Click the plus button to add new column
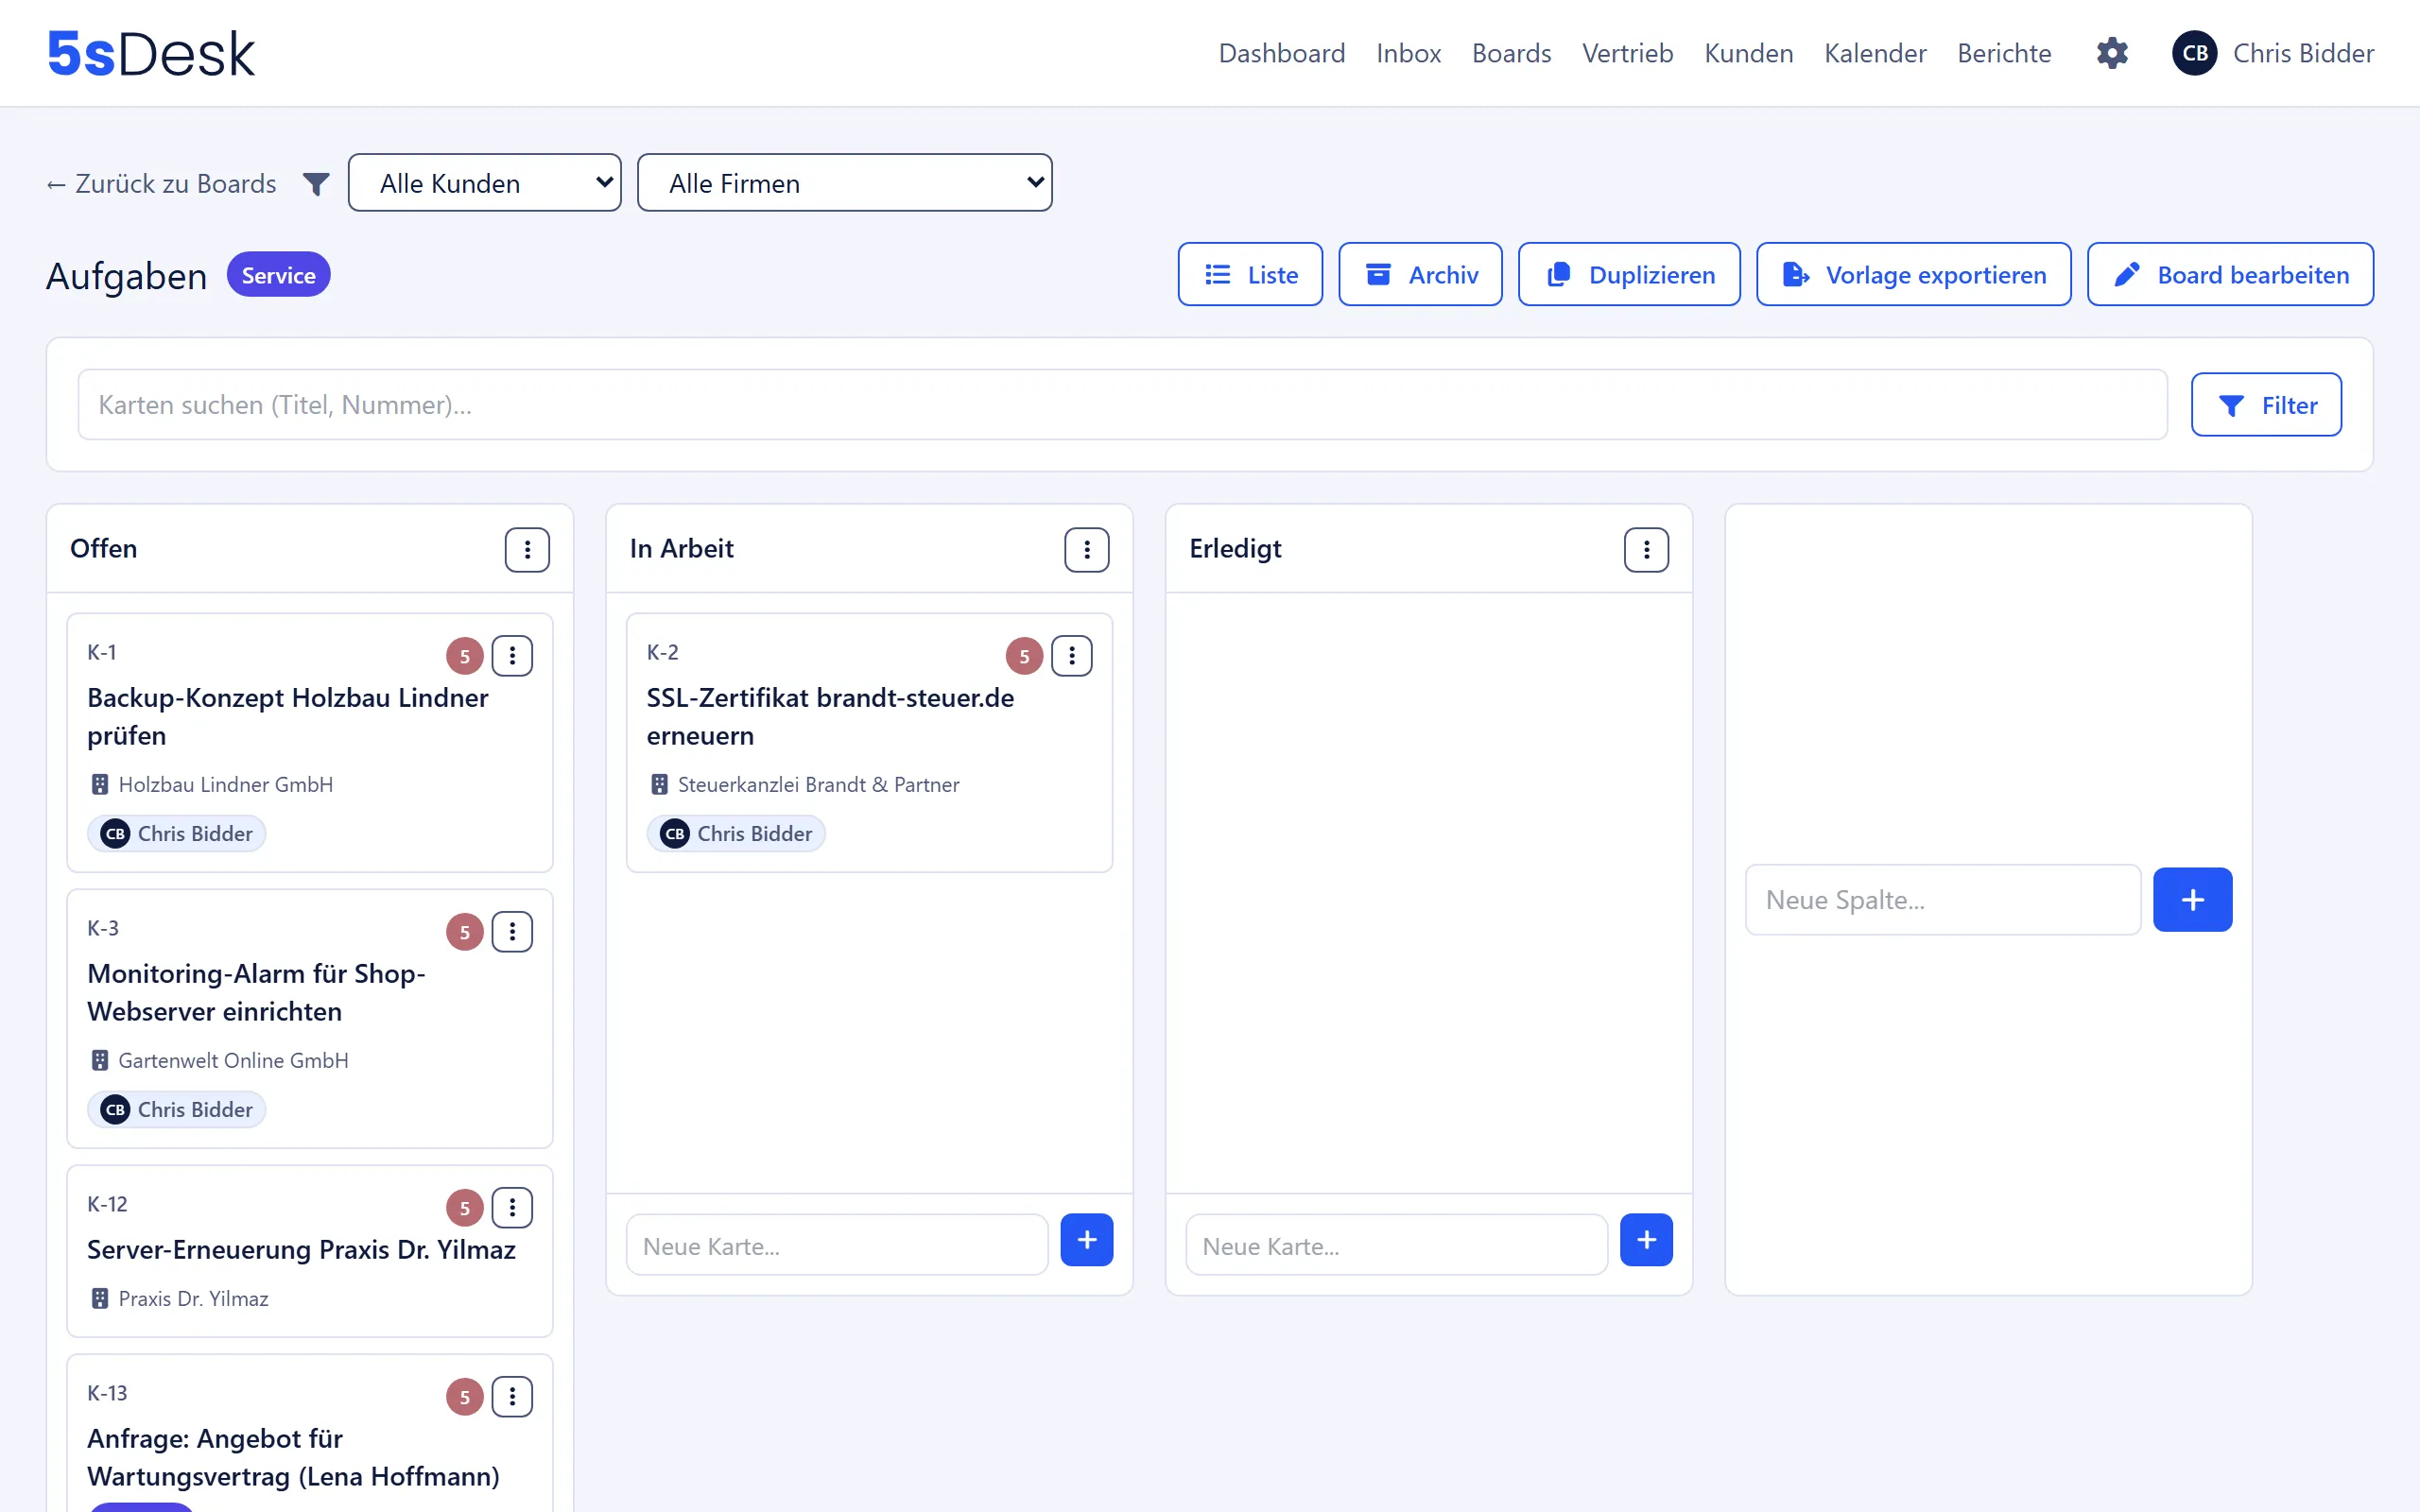2420x1512 pixels. coord(2192,900)
